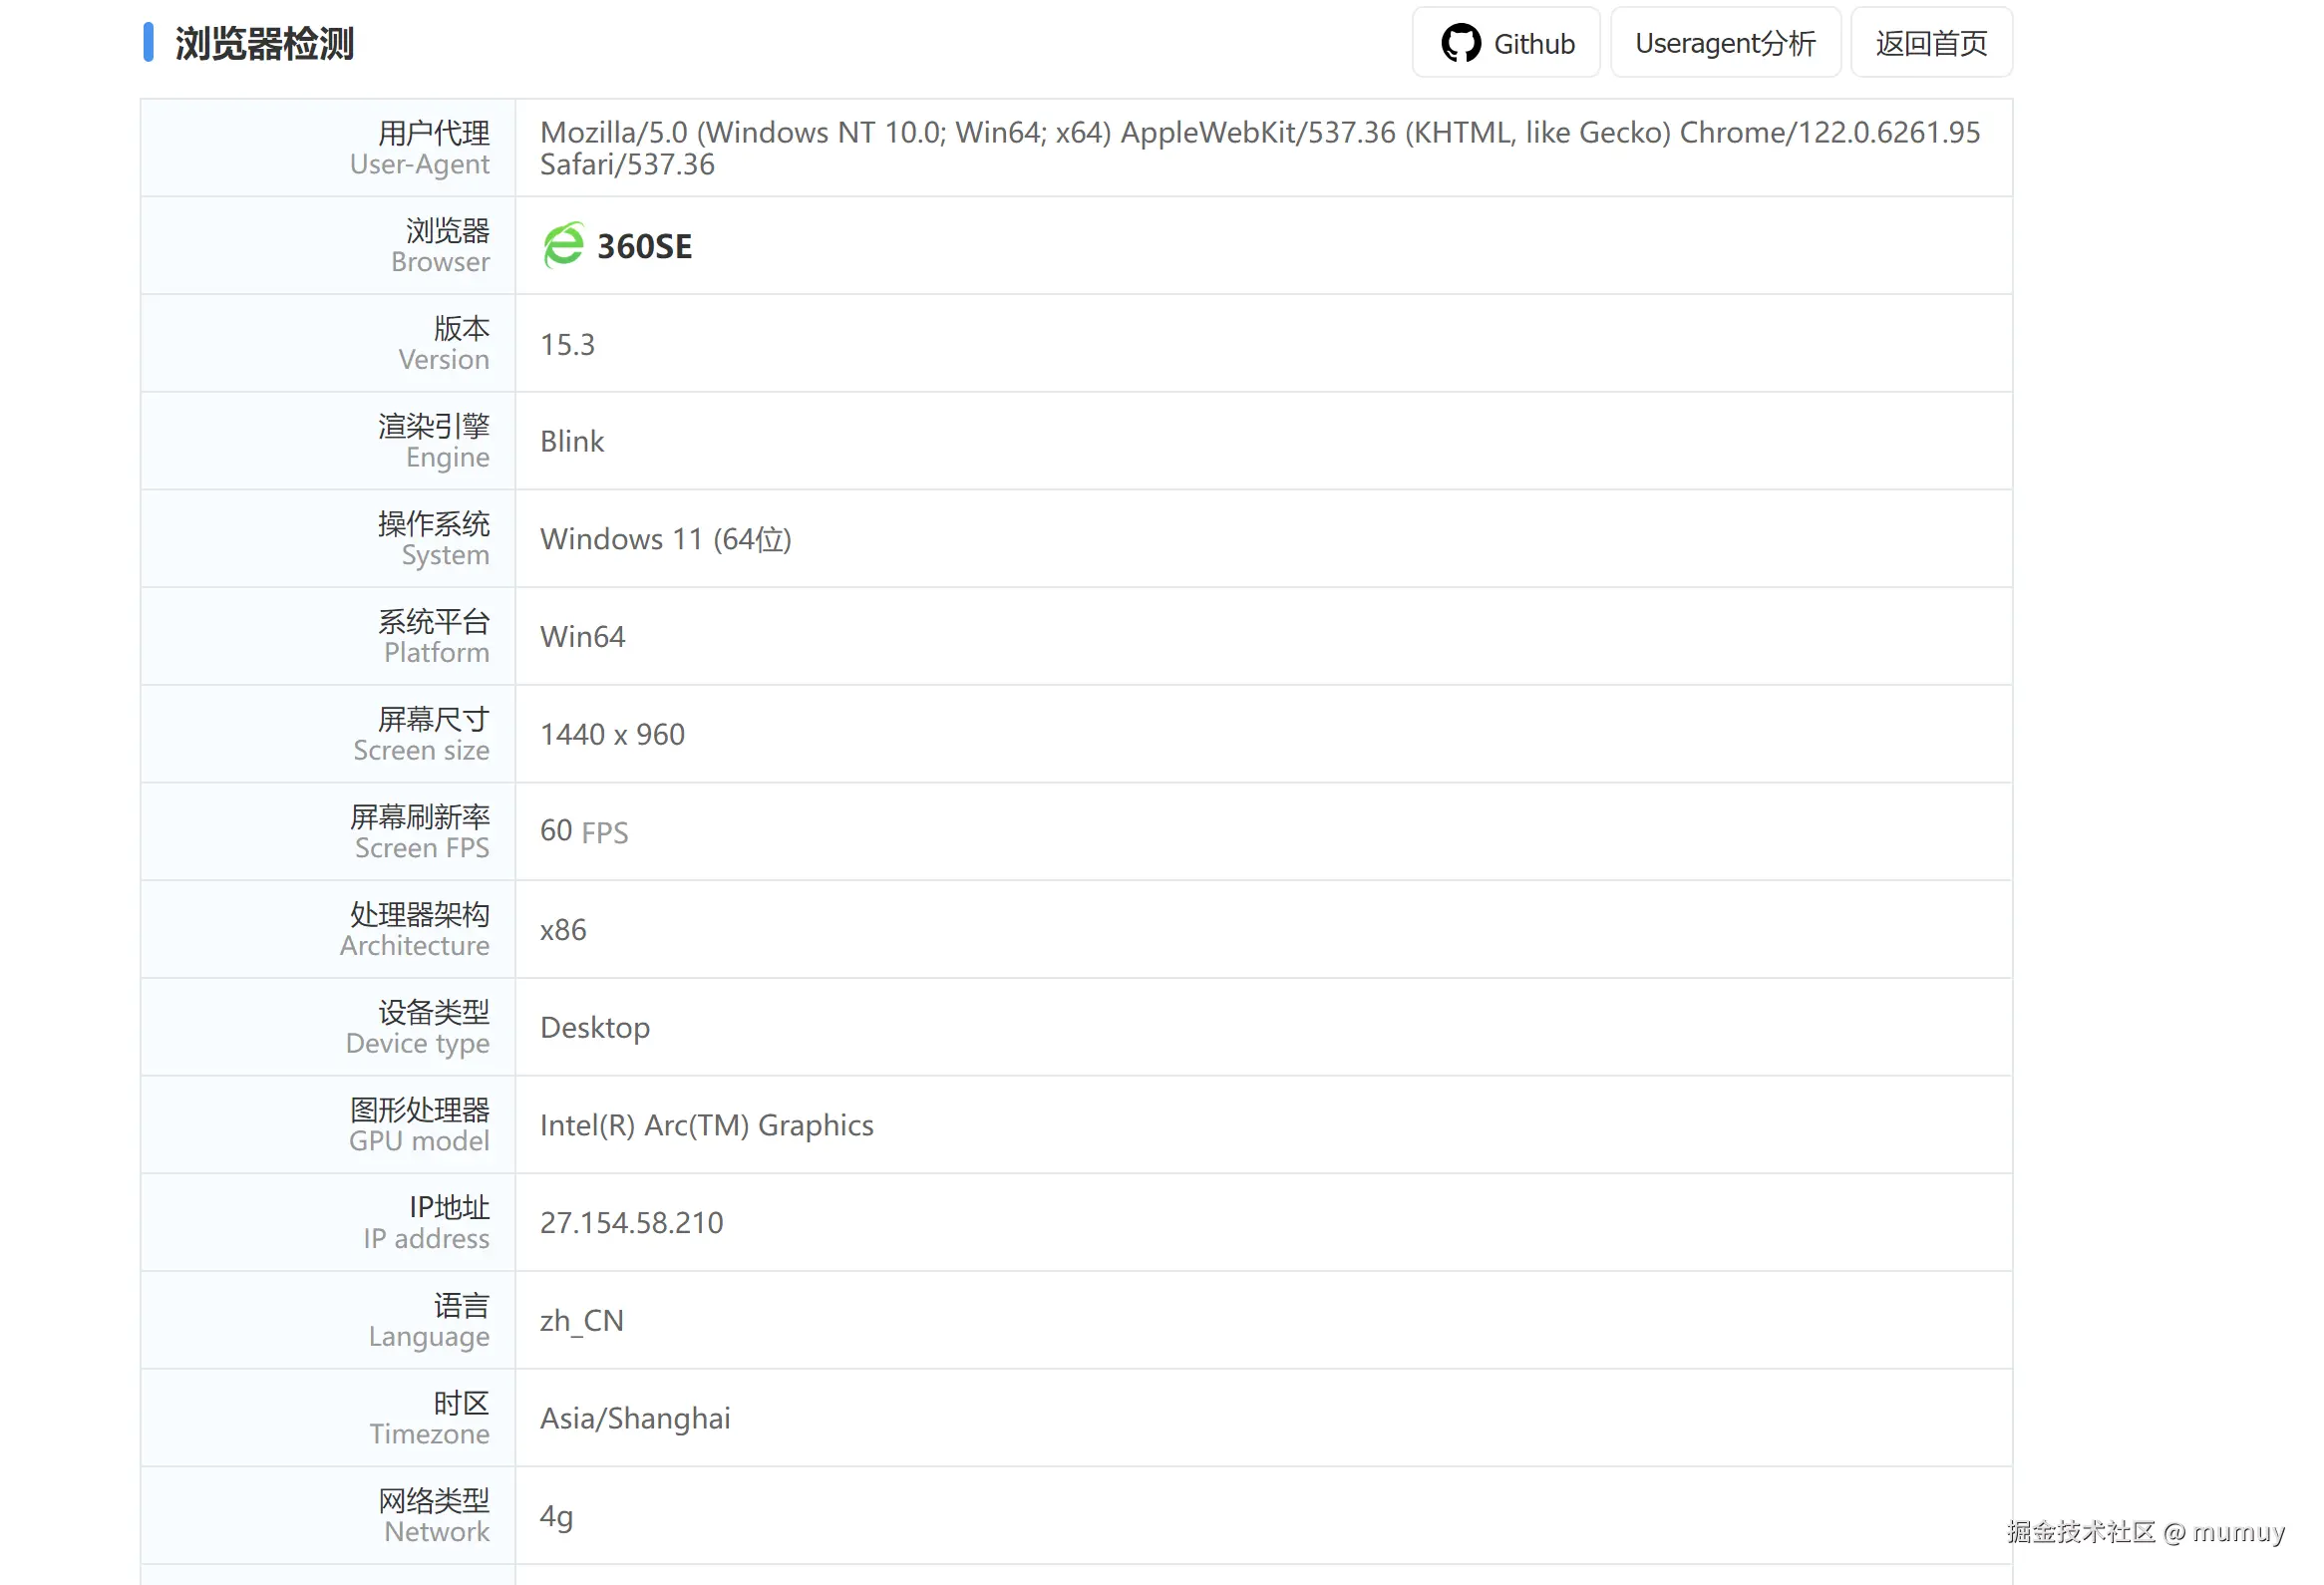Click the 360SE browser name text
Viewport: 2324px width, 1585px height.
pyautogui.click(x=644, y=246)
